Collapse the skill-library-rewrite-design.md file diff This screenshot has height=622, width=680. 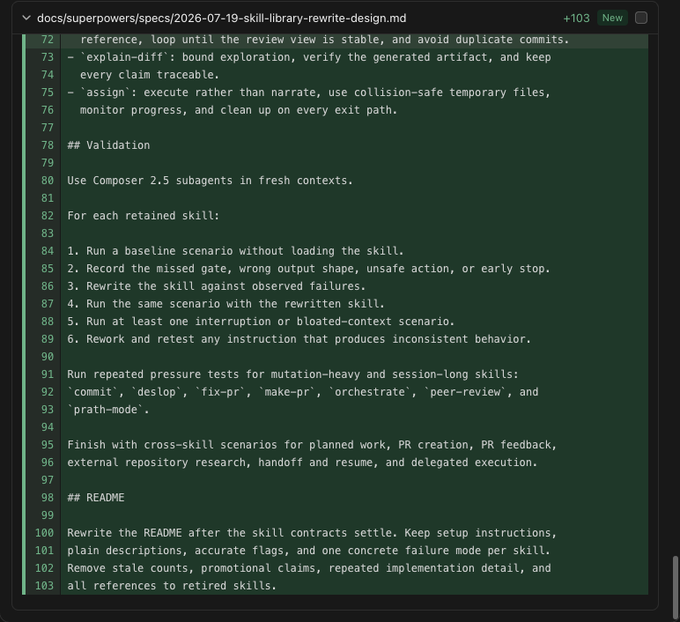(x=26, y=18)
